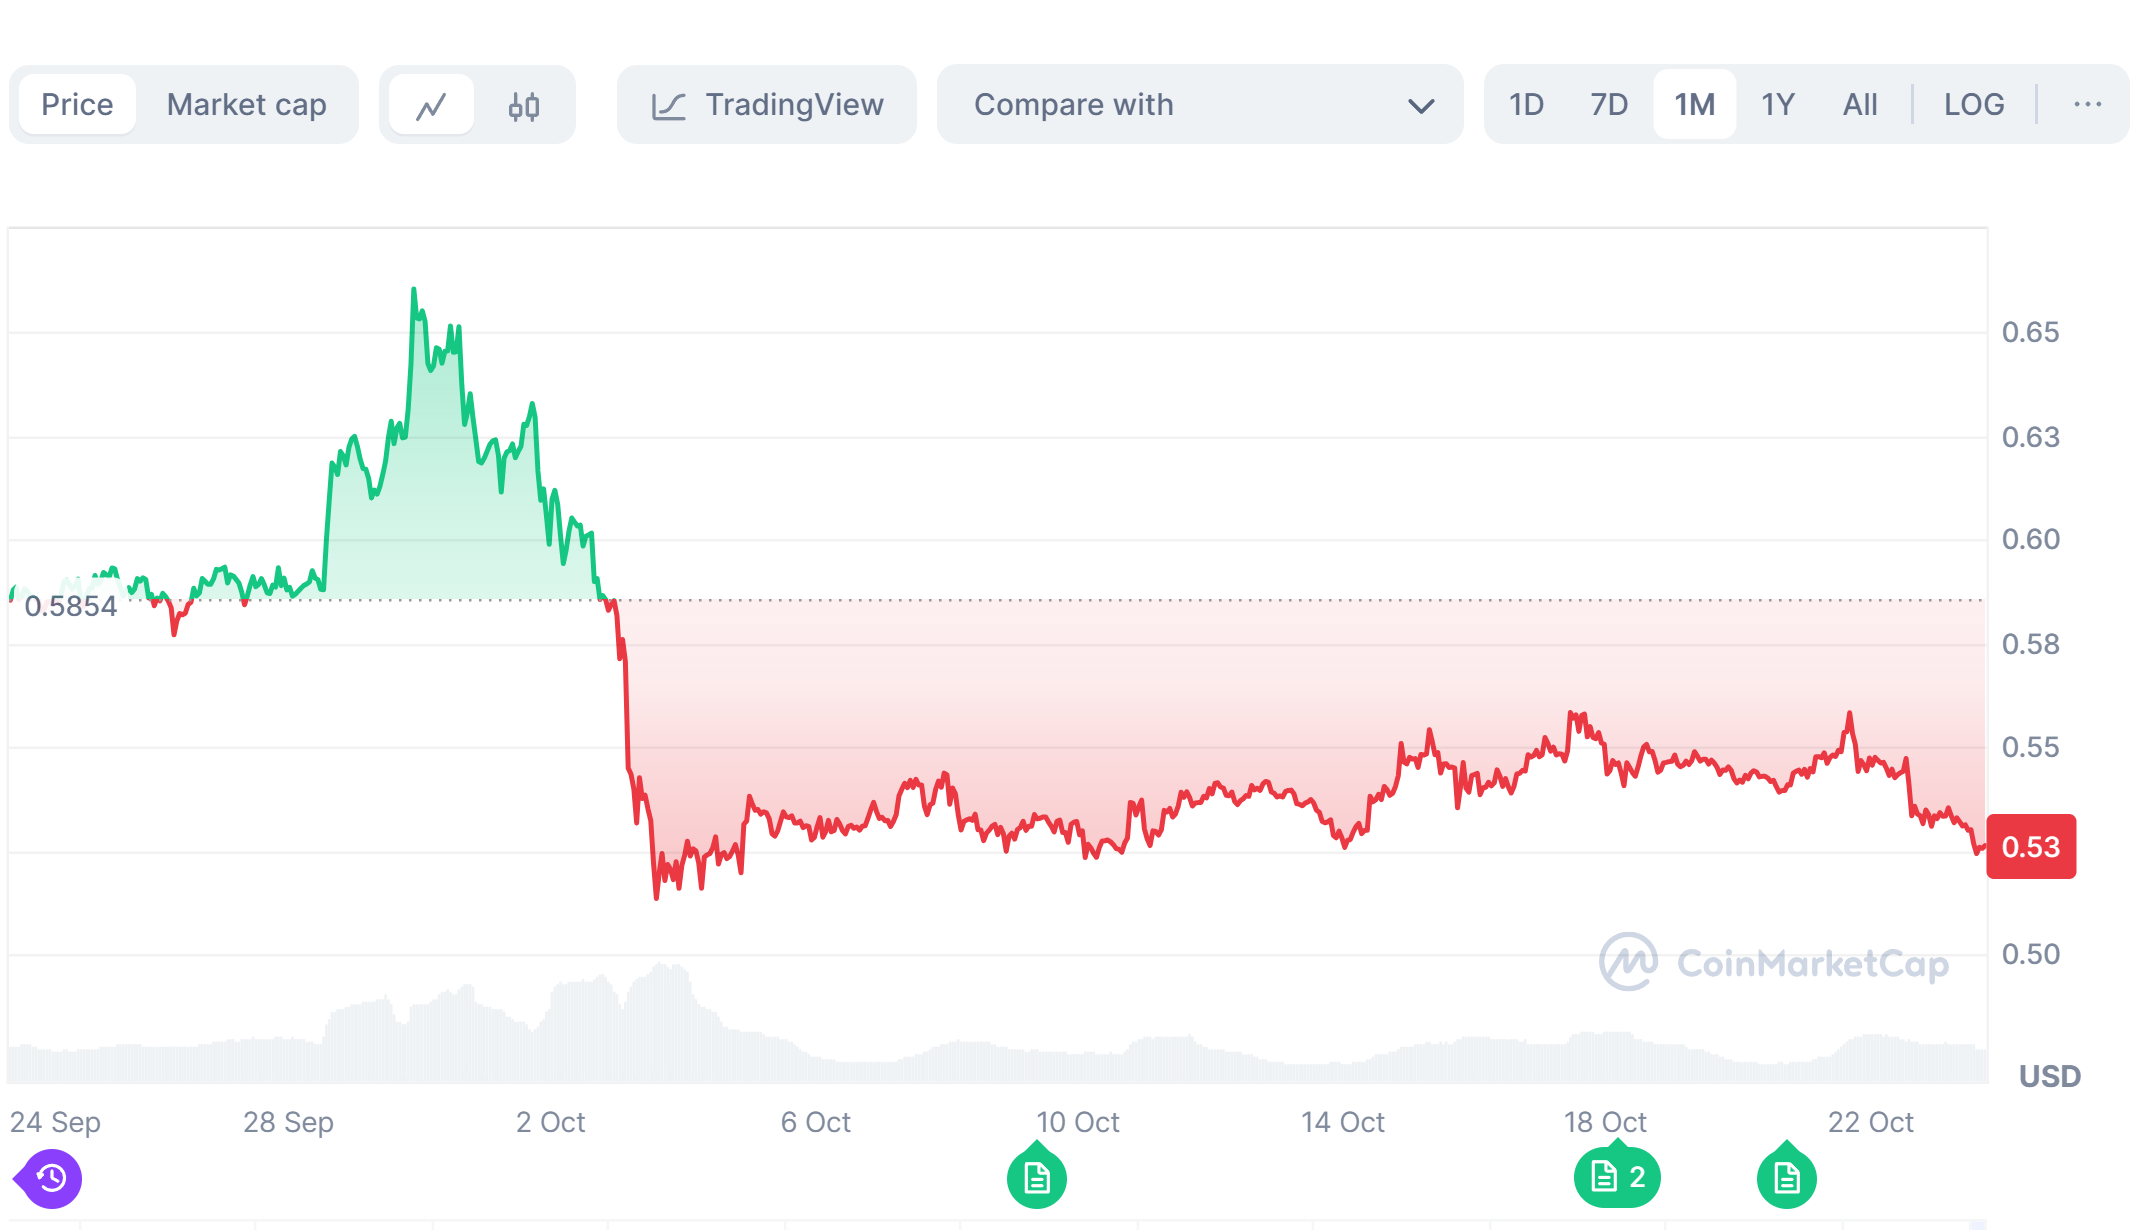Open the news marker below 10 Oct
Screen dimensions: 2147x1230
tap(1037, 1178)
